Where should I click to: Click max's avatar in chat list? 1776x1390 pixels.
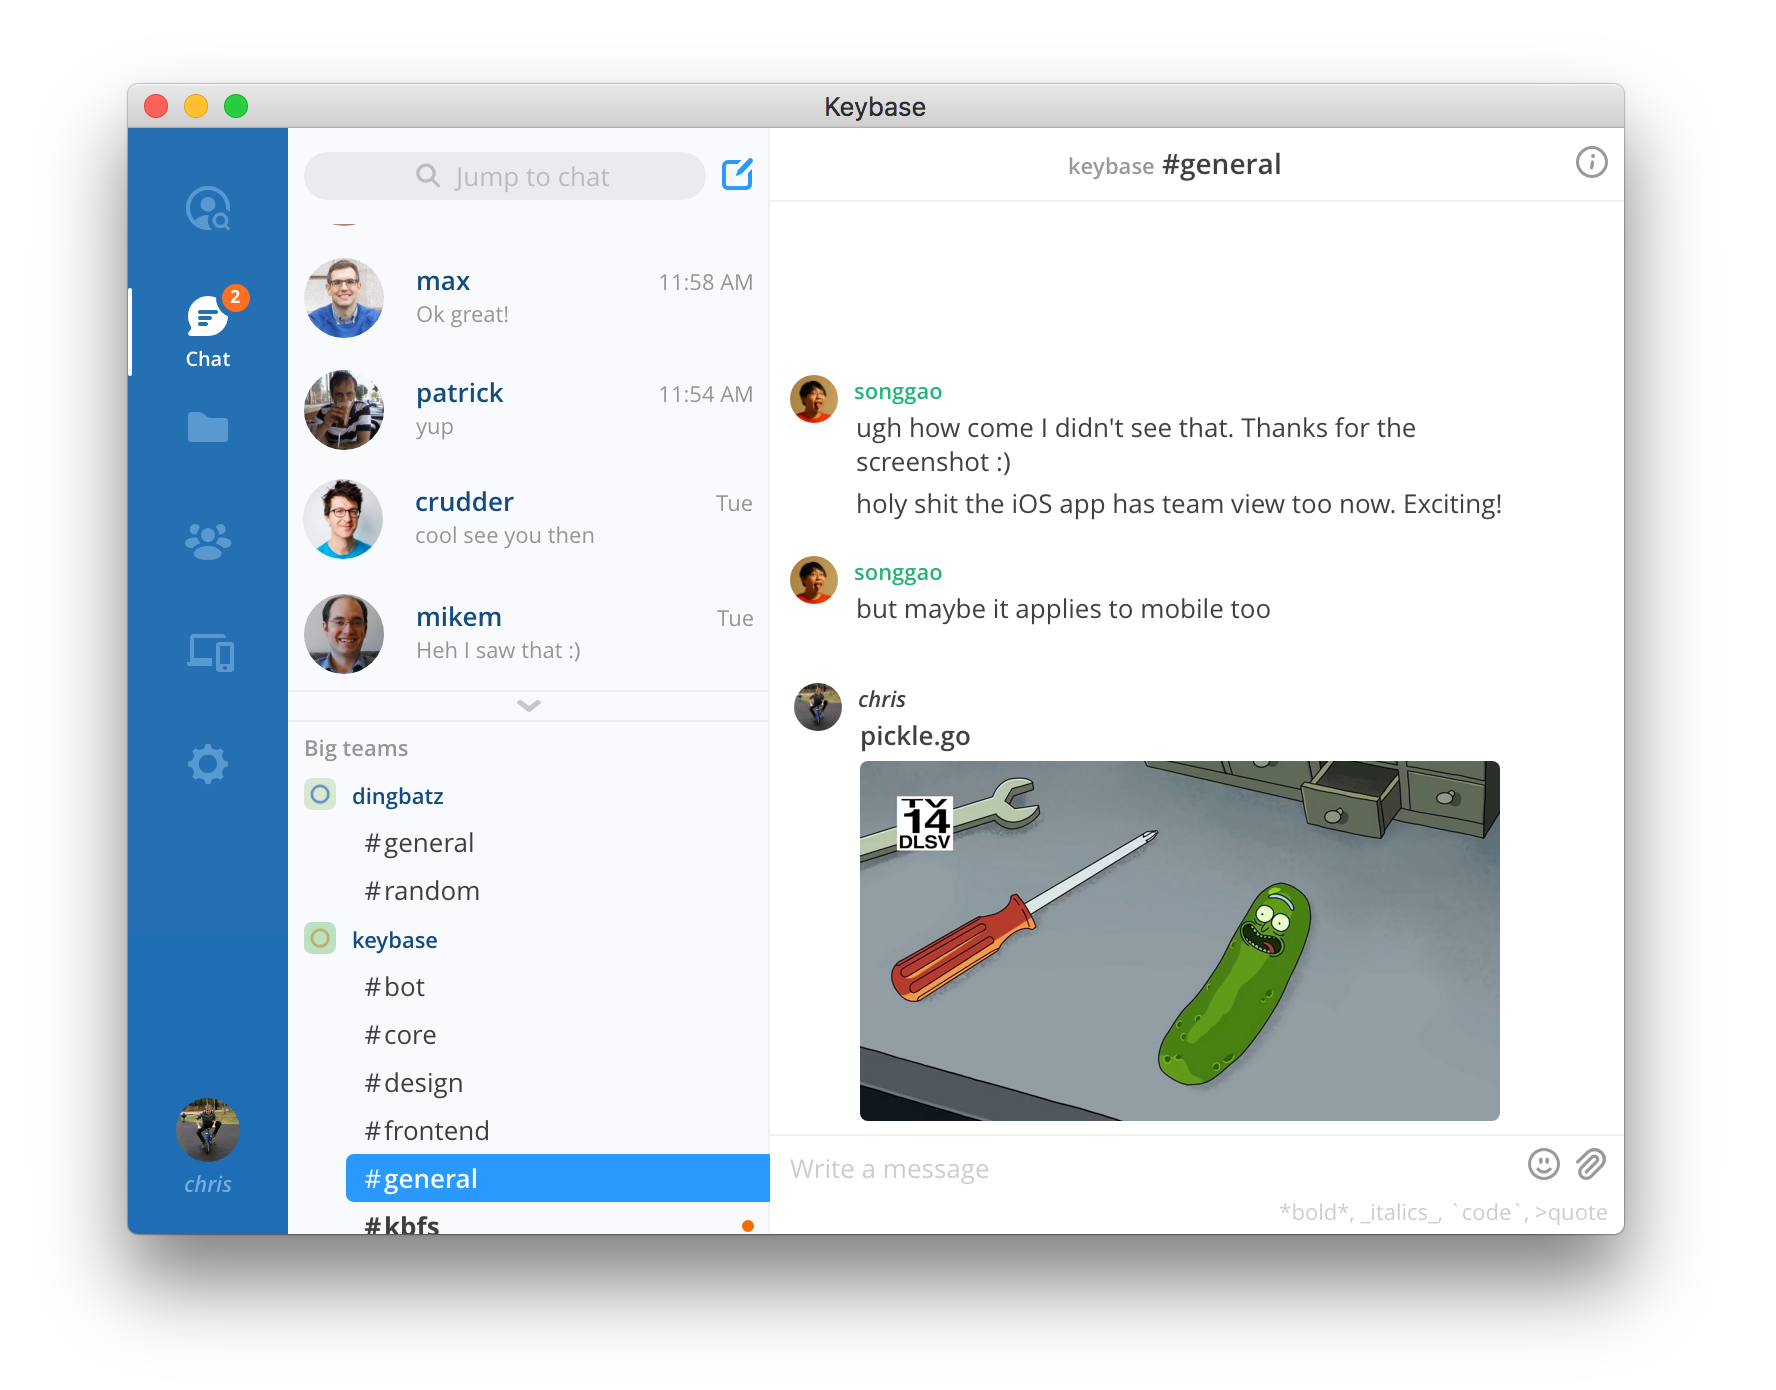(344, 298)
